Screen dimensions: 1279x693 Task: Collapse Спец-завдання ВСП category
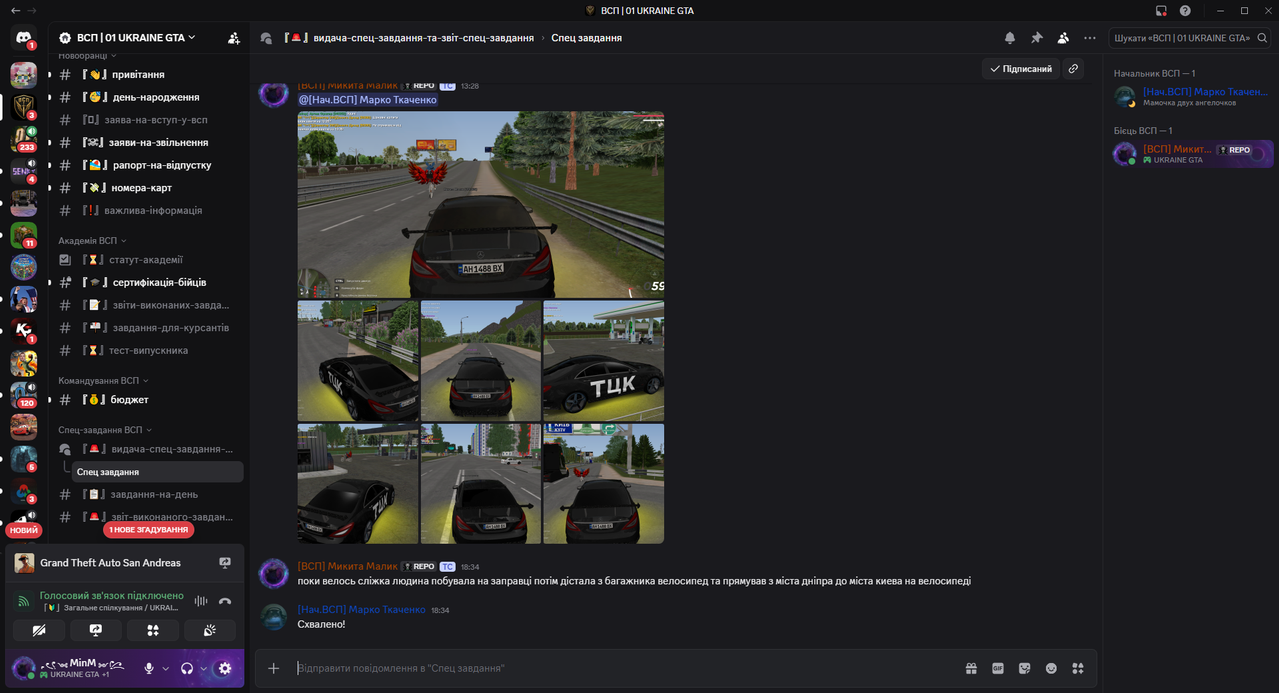click(x=106, y=430)
